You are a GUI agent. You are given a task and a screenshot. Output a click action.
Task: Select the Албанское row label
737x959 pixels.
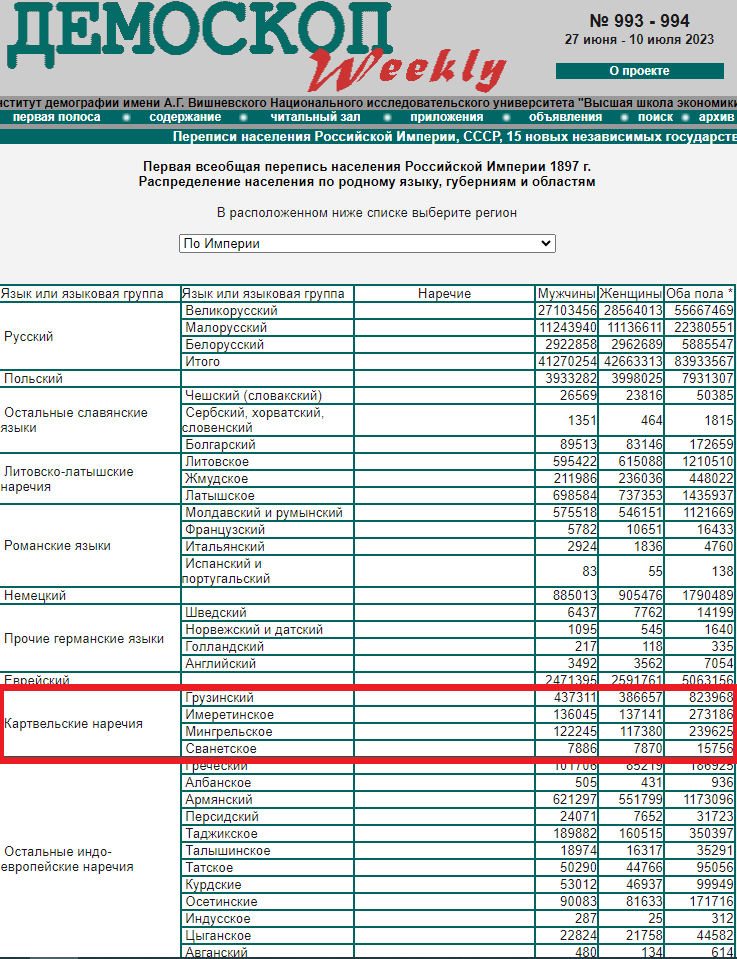[218, 783]
